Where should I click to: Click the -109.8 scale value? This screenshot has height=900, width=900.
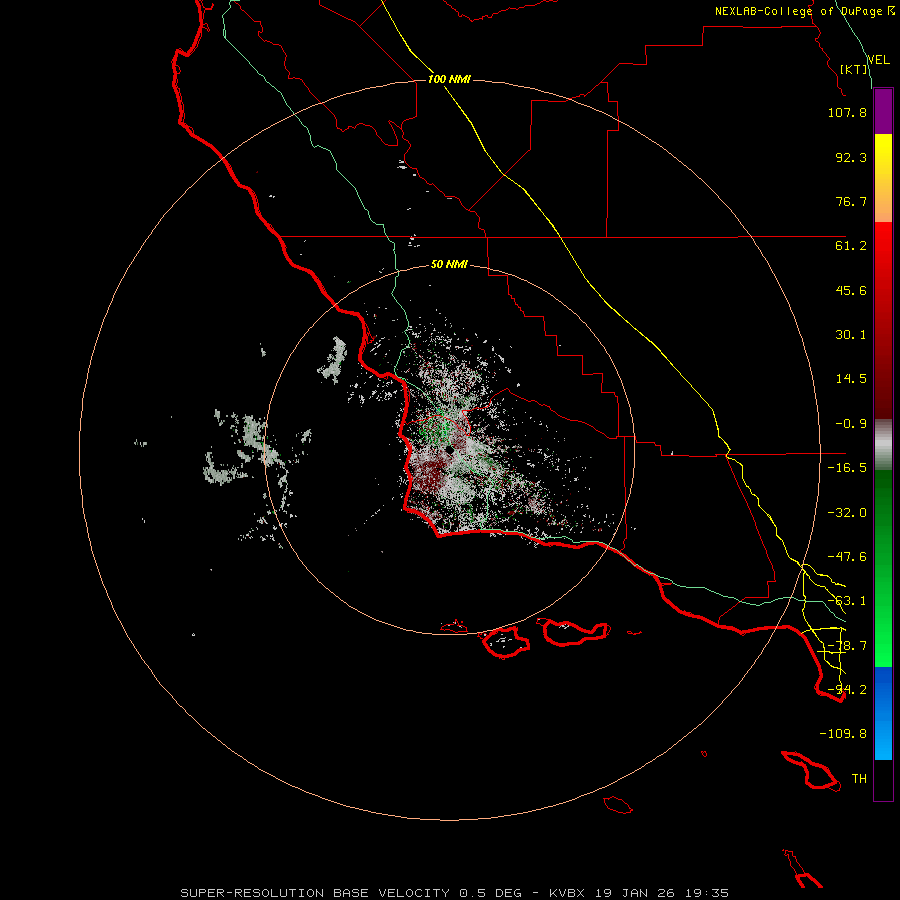coord(843,734)
